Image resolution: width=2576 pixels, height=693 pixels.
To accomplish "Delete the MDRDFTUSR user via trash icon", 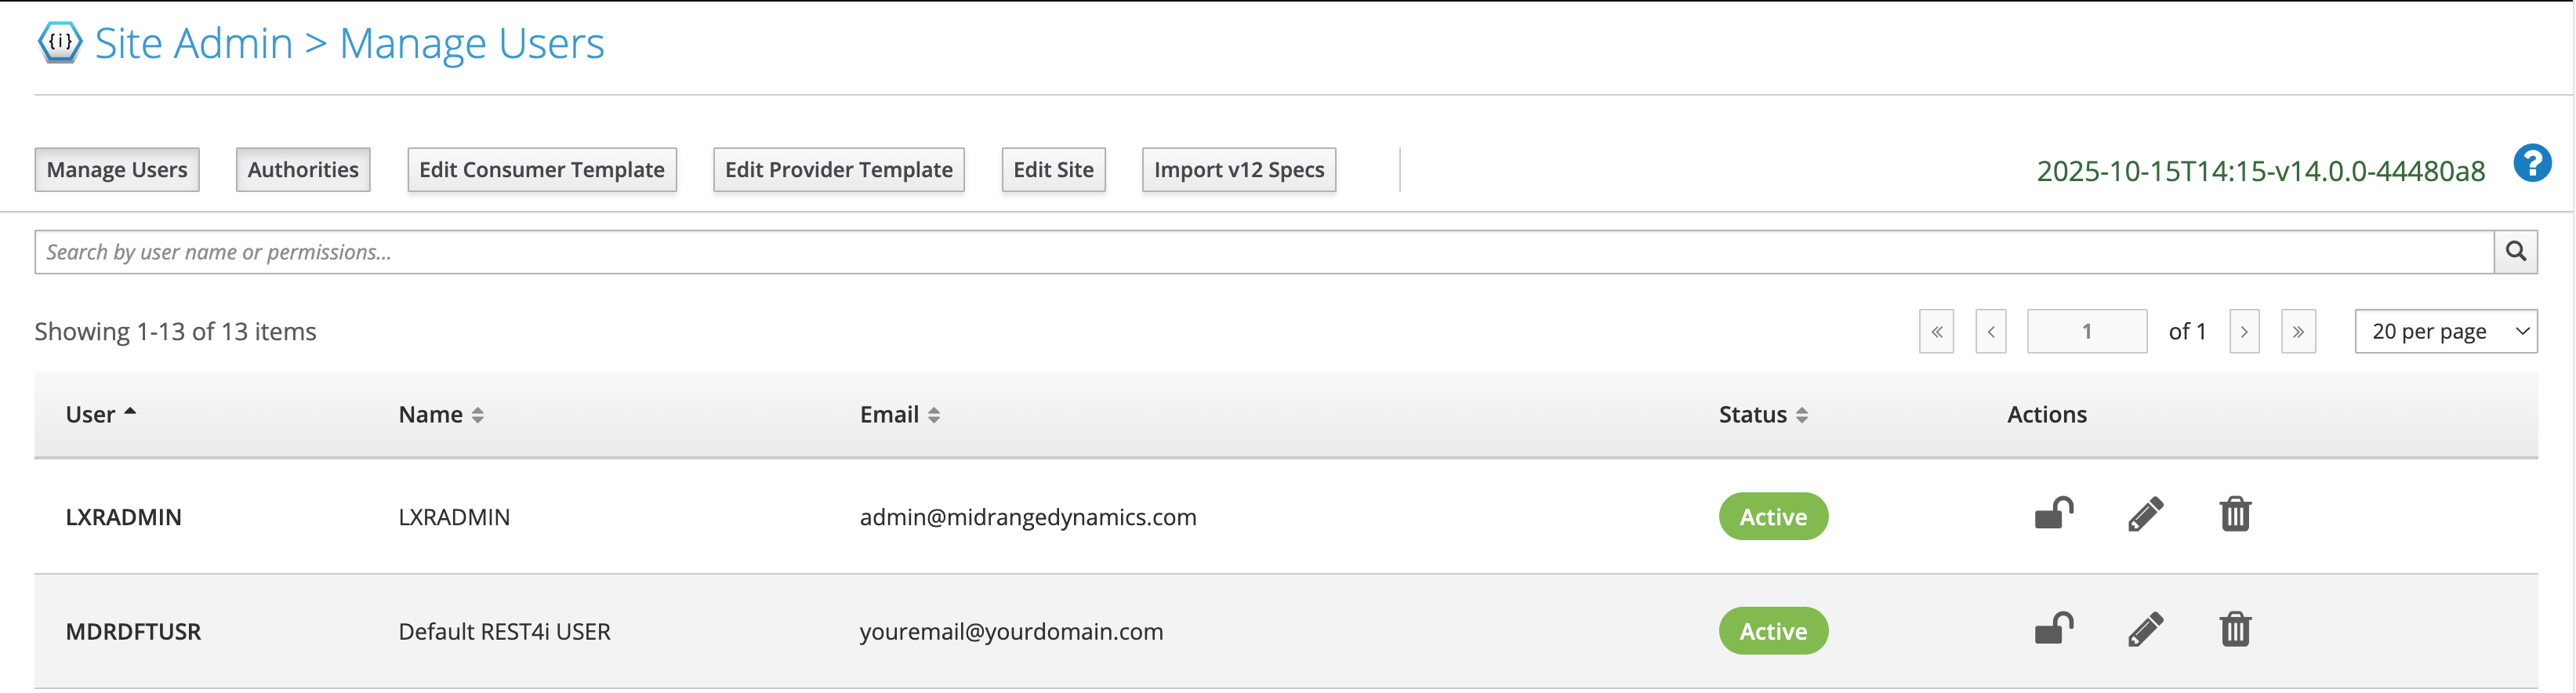I will tap(2235, 629).
